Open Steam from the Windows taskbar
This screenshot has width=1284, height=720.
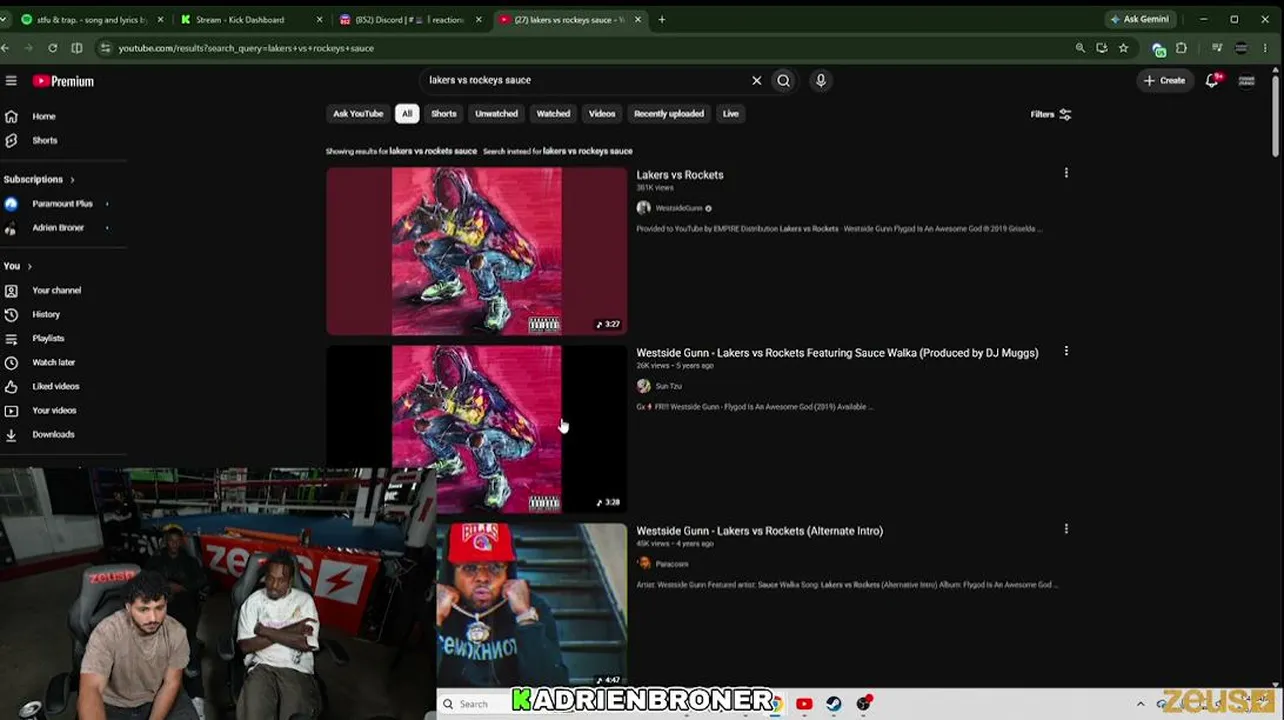pyautogui.click(x=833, y=704)
